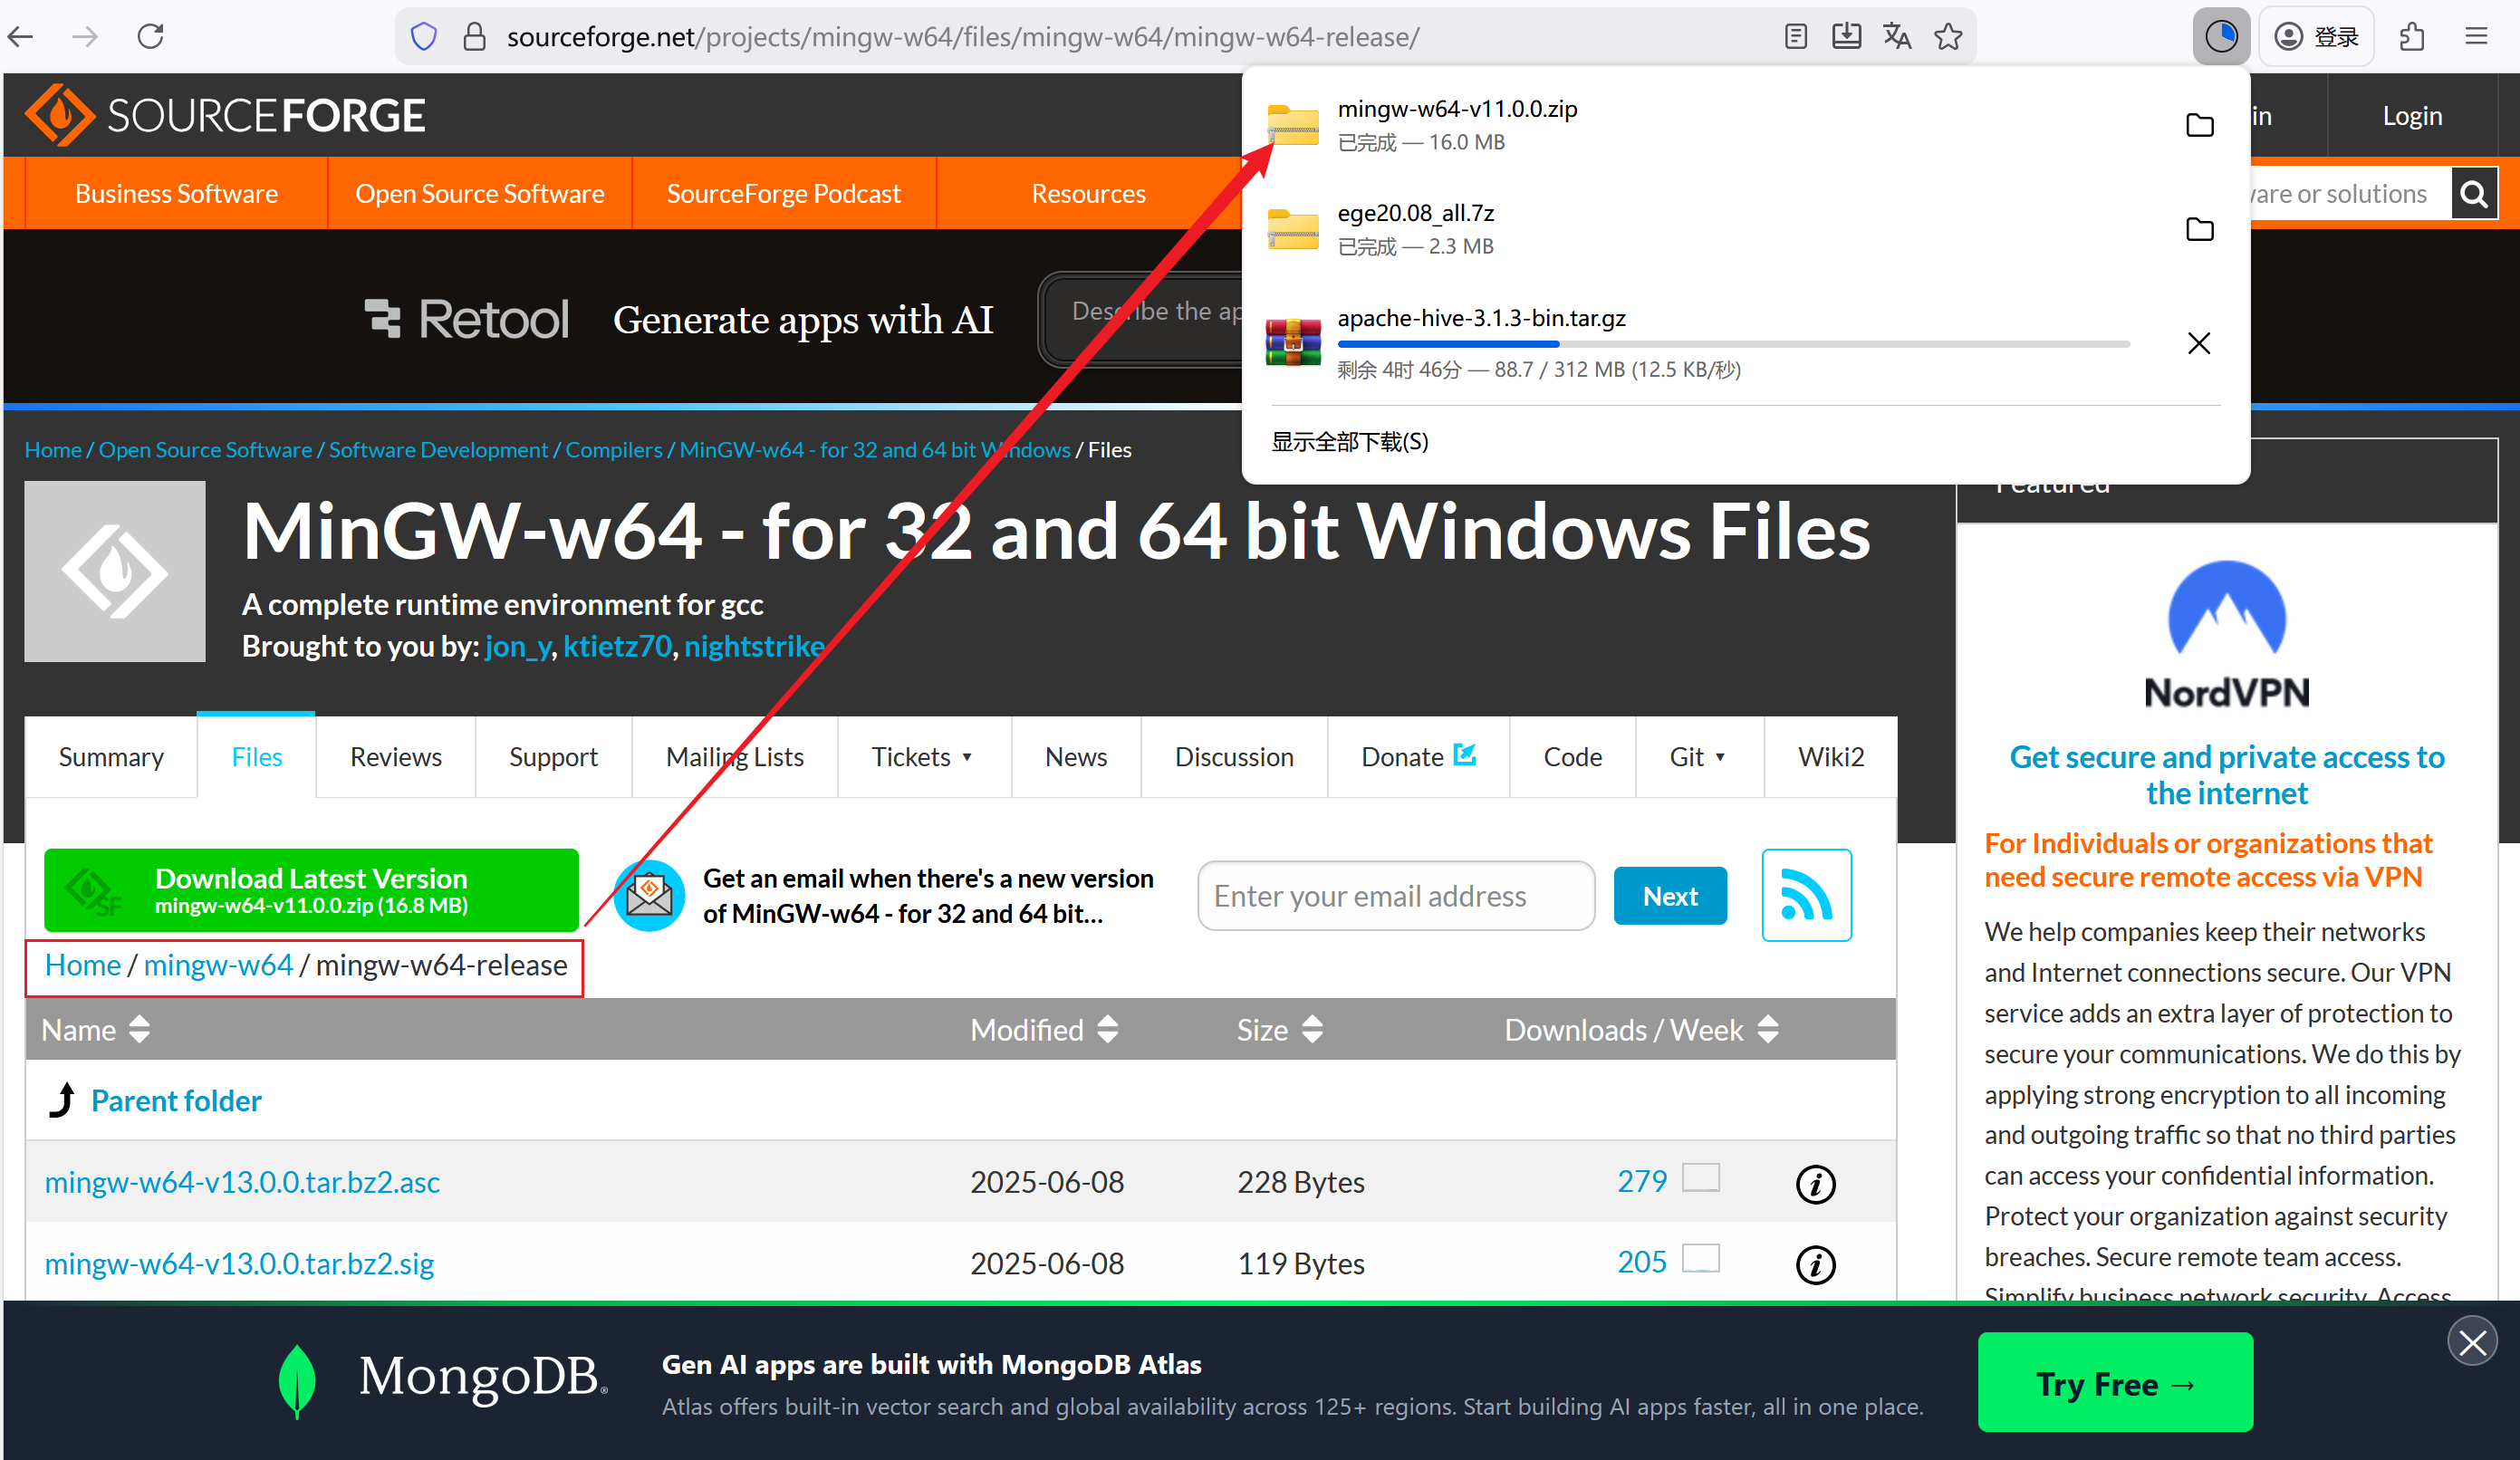Open Resources nav menu
Viewport: 2520px width, 1460px height.
[1088, 193]
